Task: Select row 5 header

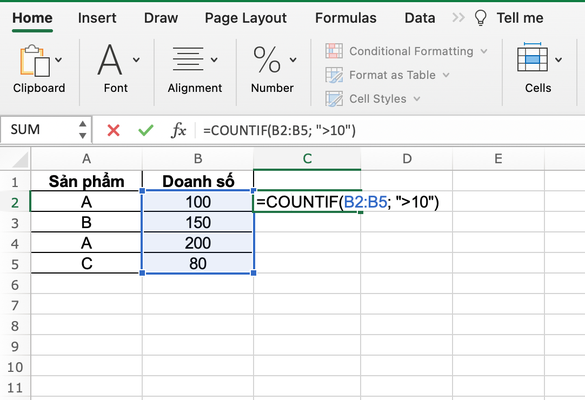Action: 15,264
